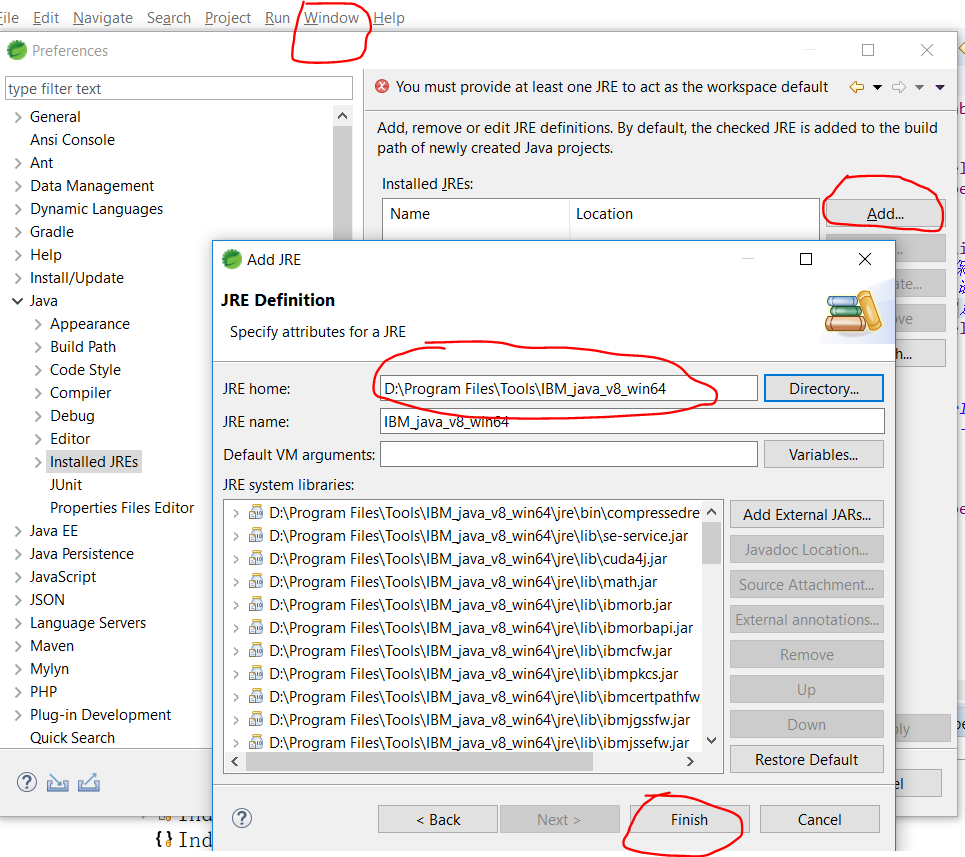
Task: Expand the Maven category
Action: [x=20, y=645]
